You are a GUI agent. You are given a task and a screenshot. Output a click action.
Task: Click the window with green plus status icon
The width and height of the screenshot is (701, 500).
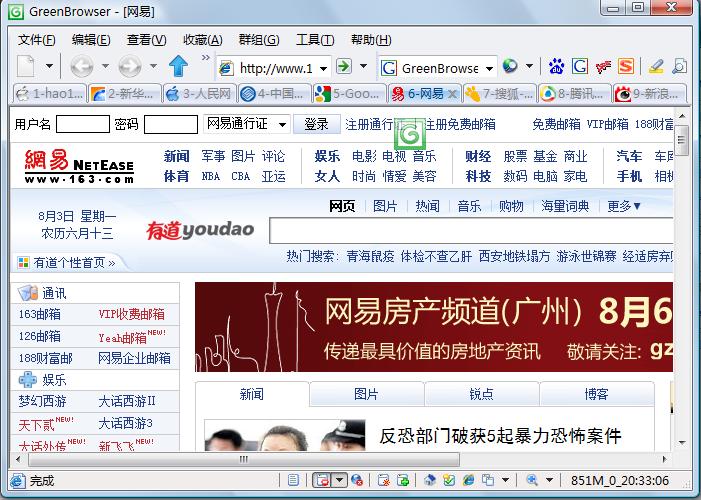pos(403,480)
